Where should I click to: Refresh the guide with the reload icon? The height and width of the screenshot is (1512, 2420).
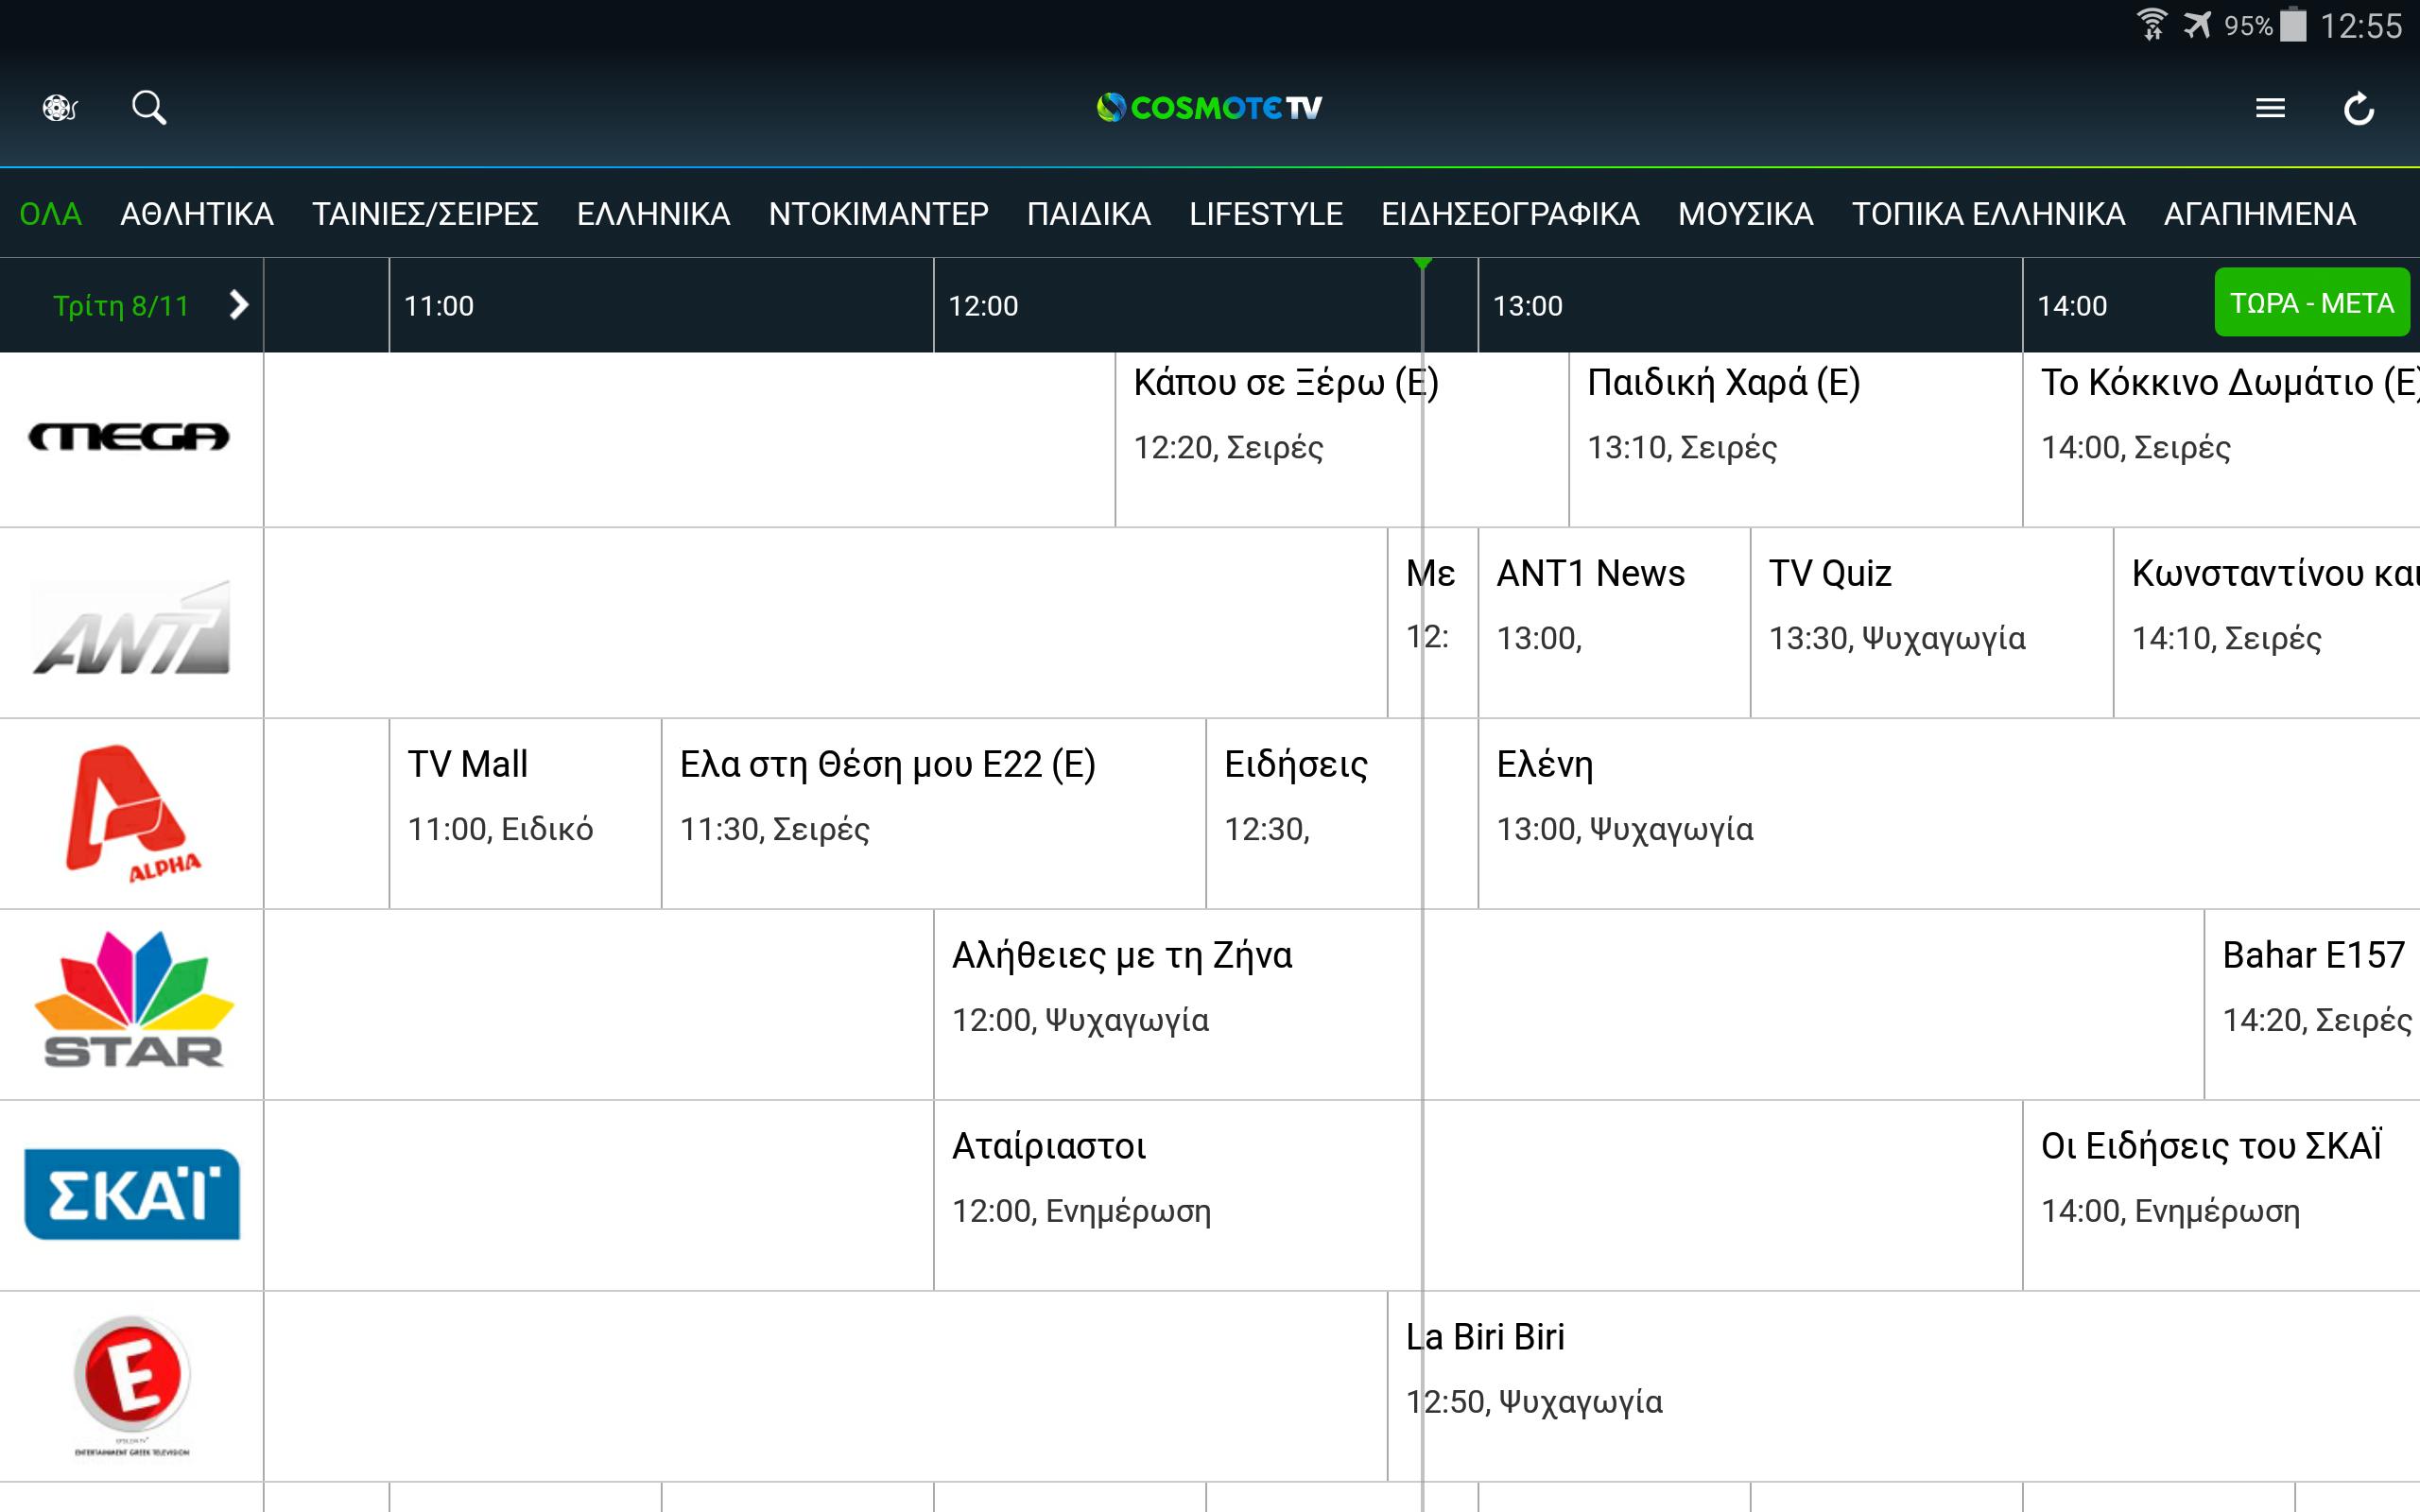tap(2358, 107)
